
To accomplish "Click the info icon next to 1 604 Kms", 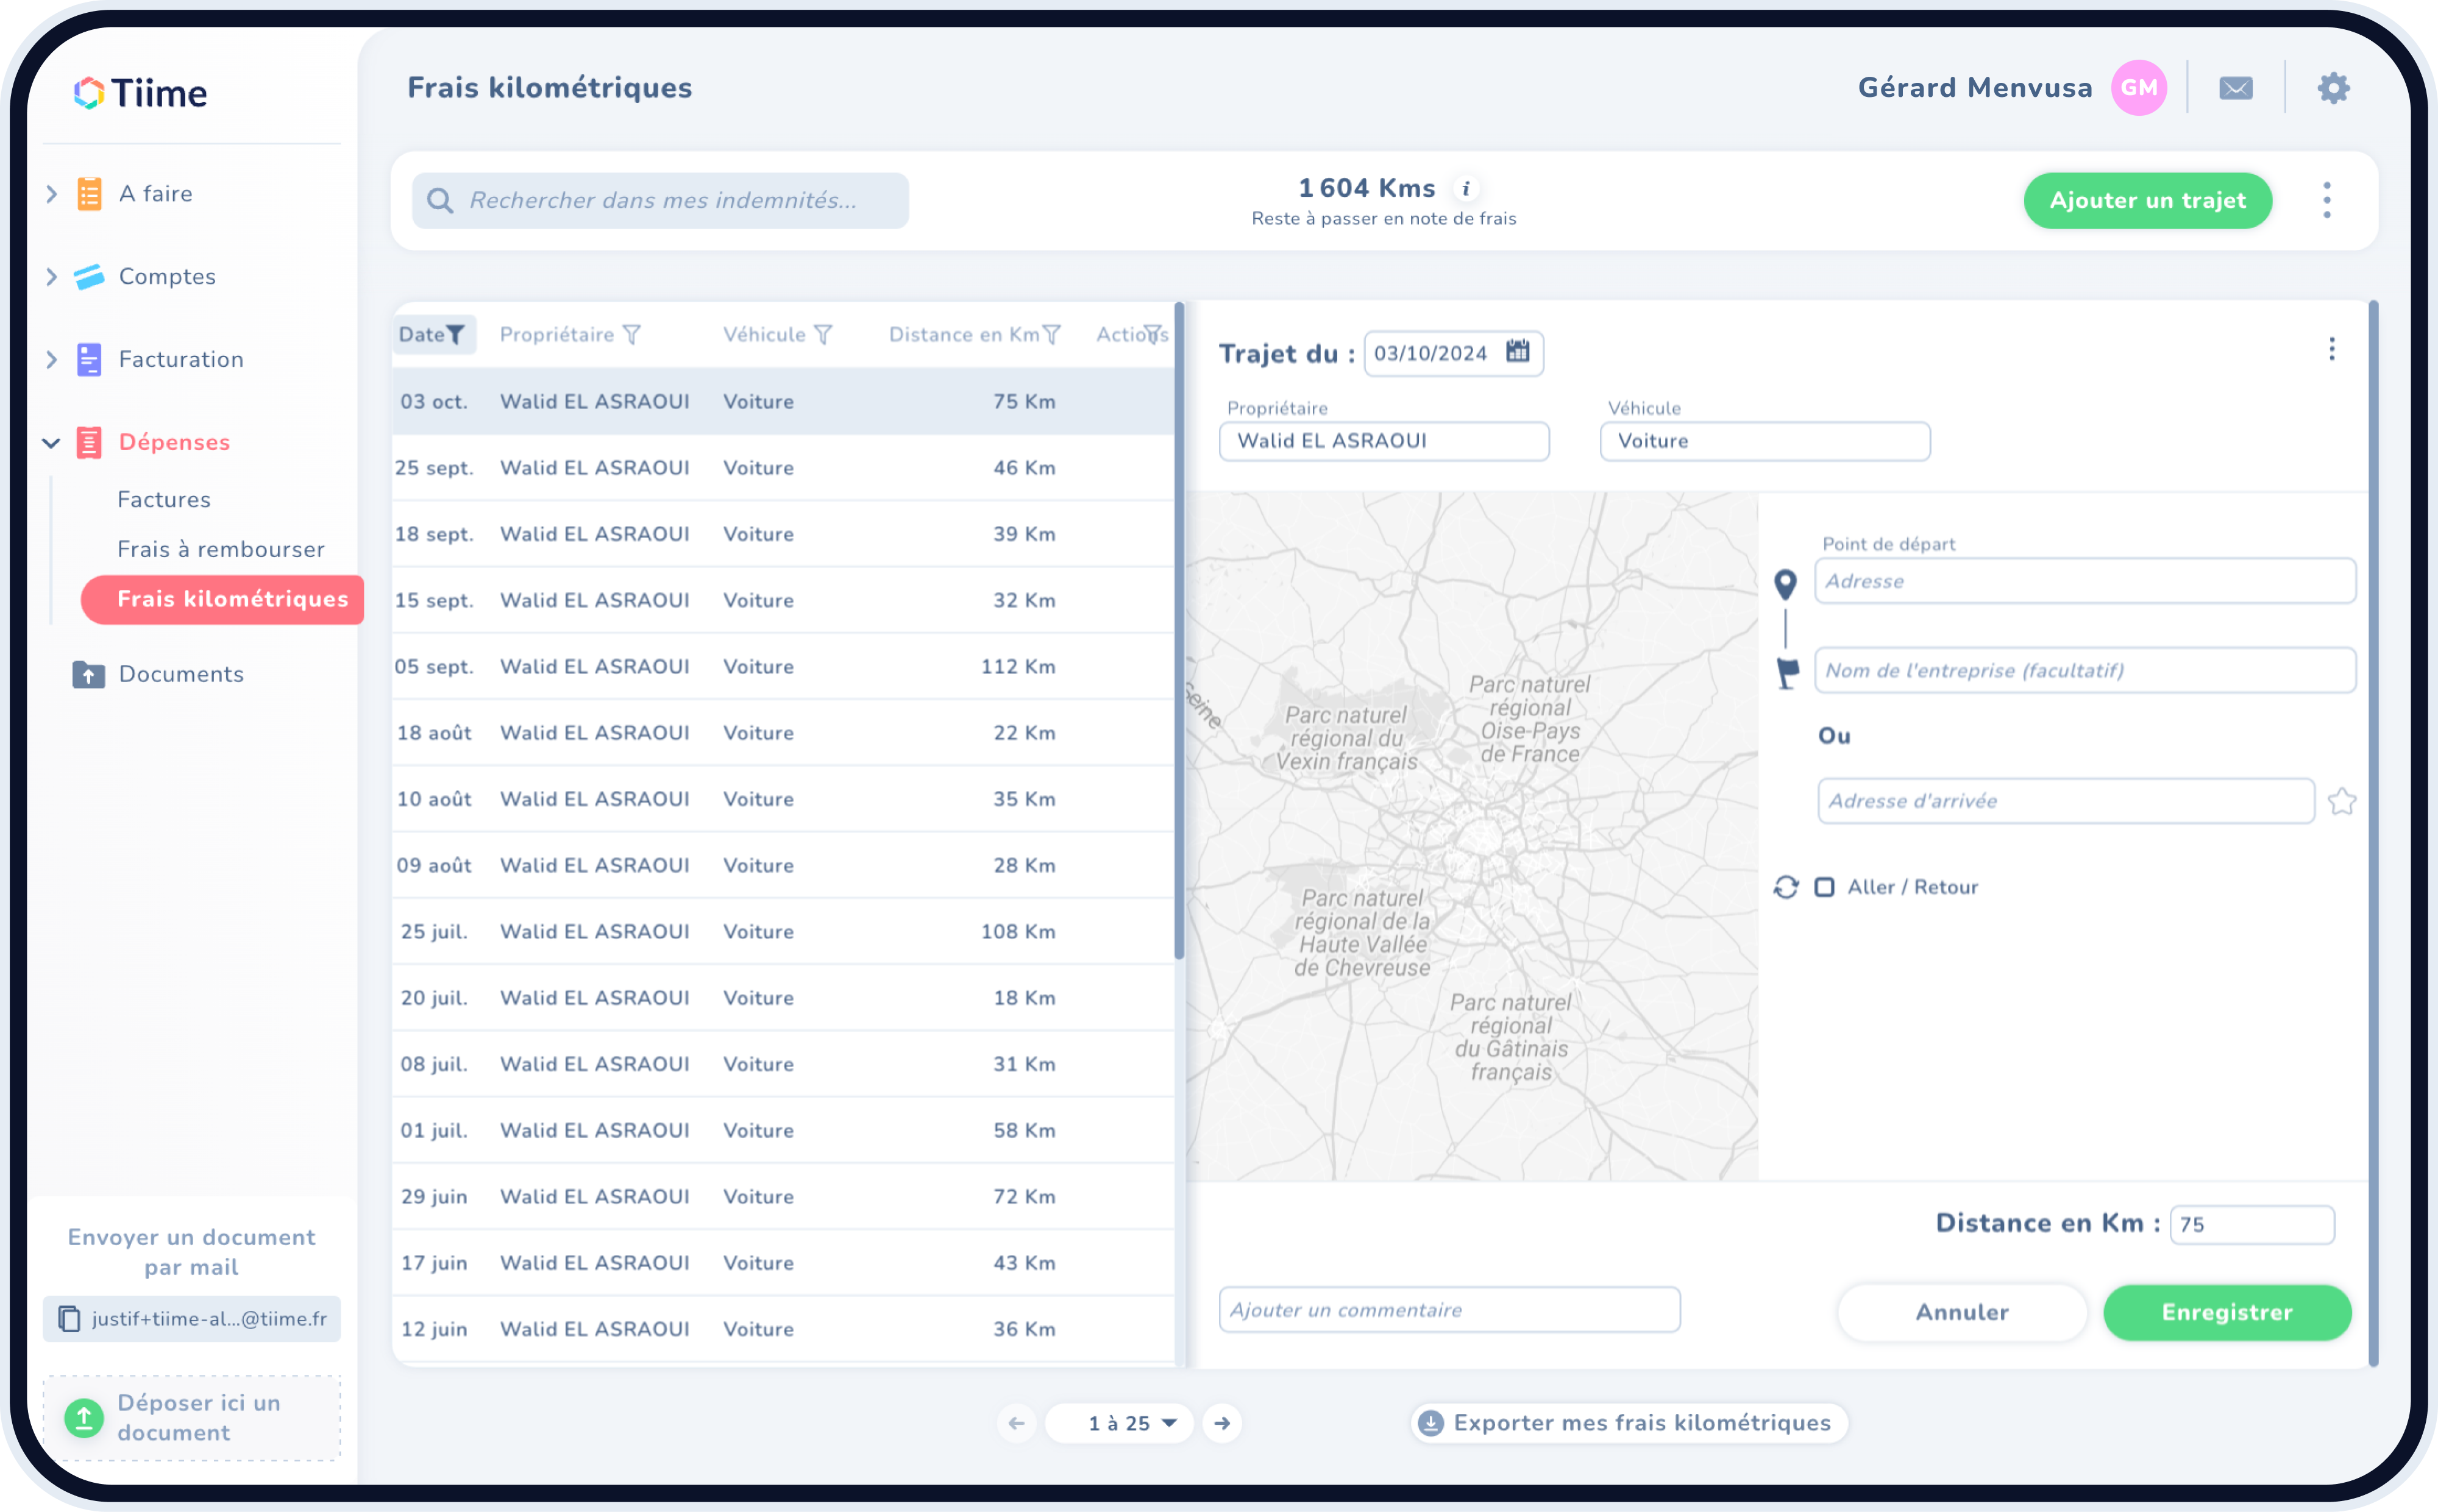I will point(1466,188).
